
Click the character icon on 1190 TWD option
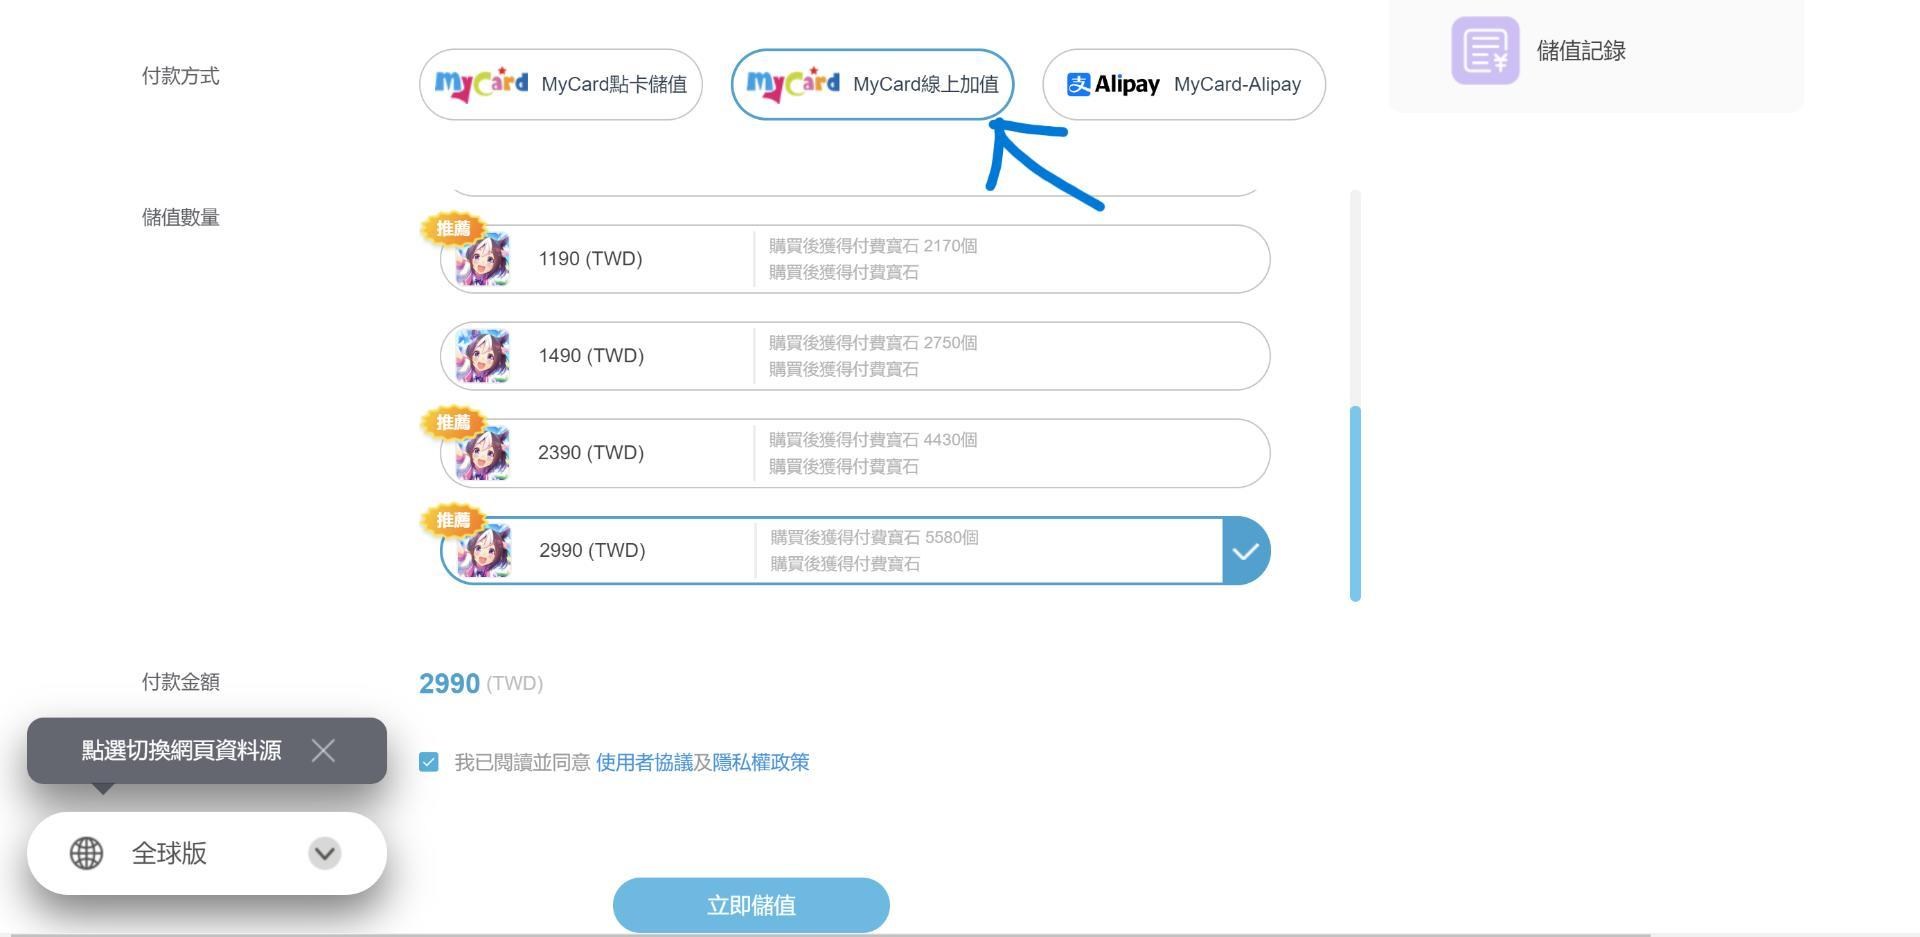click(483, 259)
